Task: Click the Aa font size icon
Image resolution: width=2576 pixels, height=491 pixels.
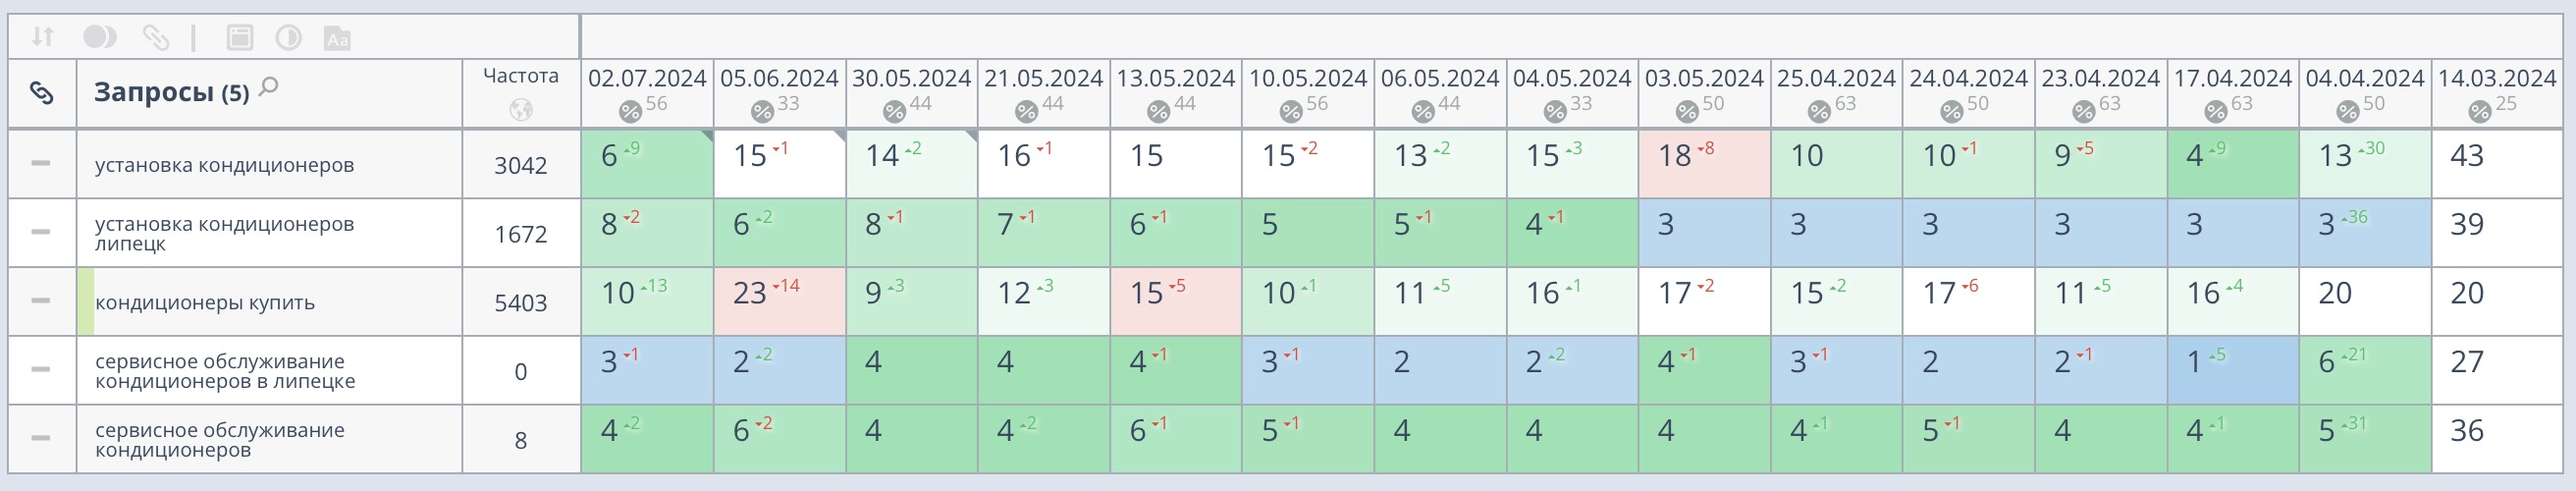Action: pos(338,39)
